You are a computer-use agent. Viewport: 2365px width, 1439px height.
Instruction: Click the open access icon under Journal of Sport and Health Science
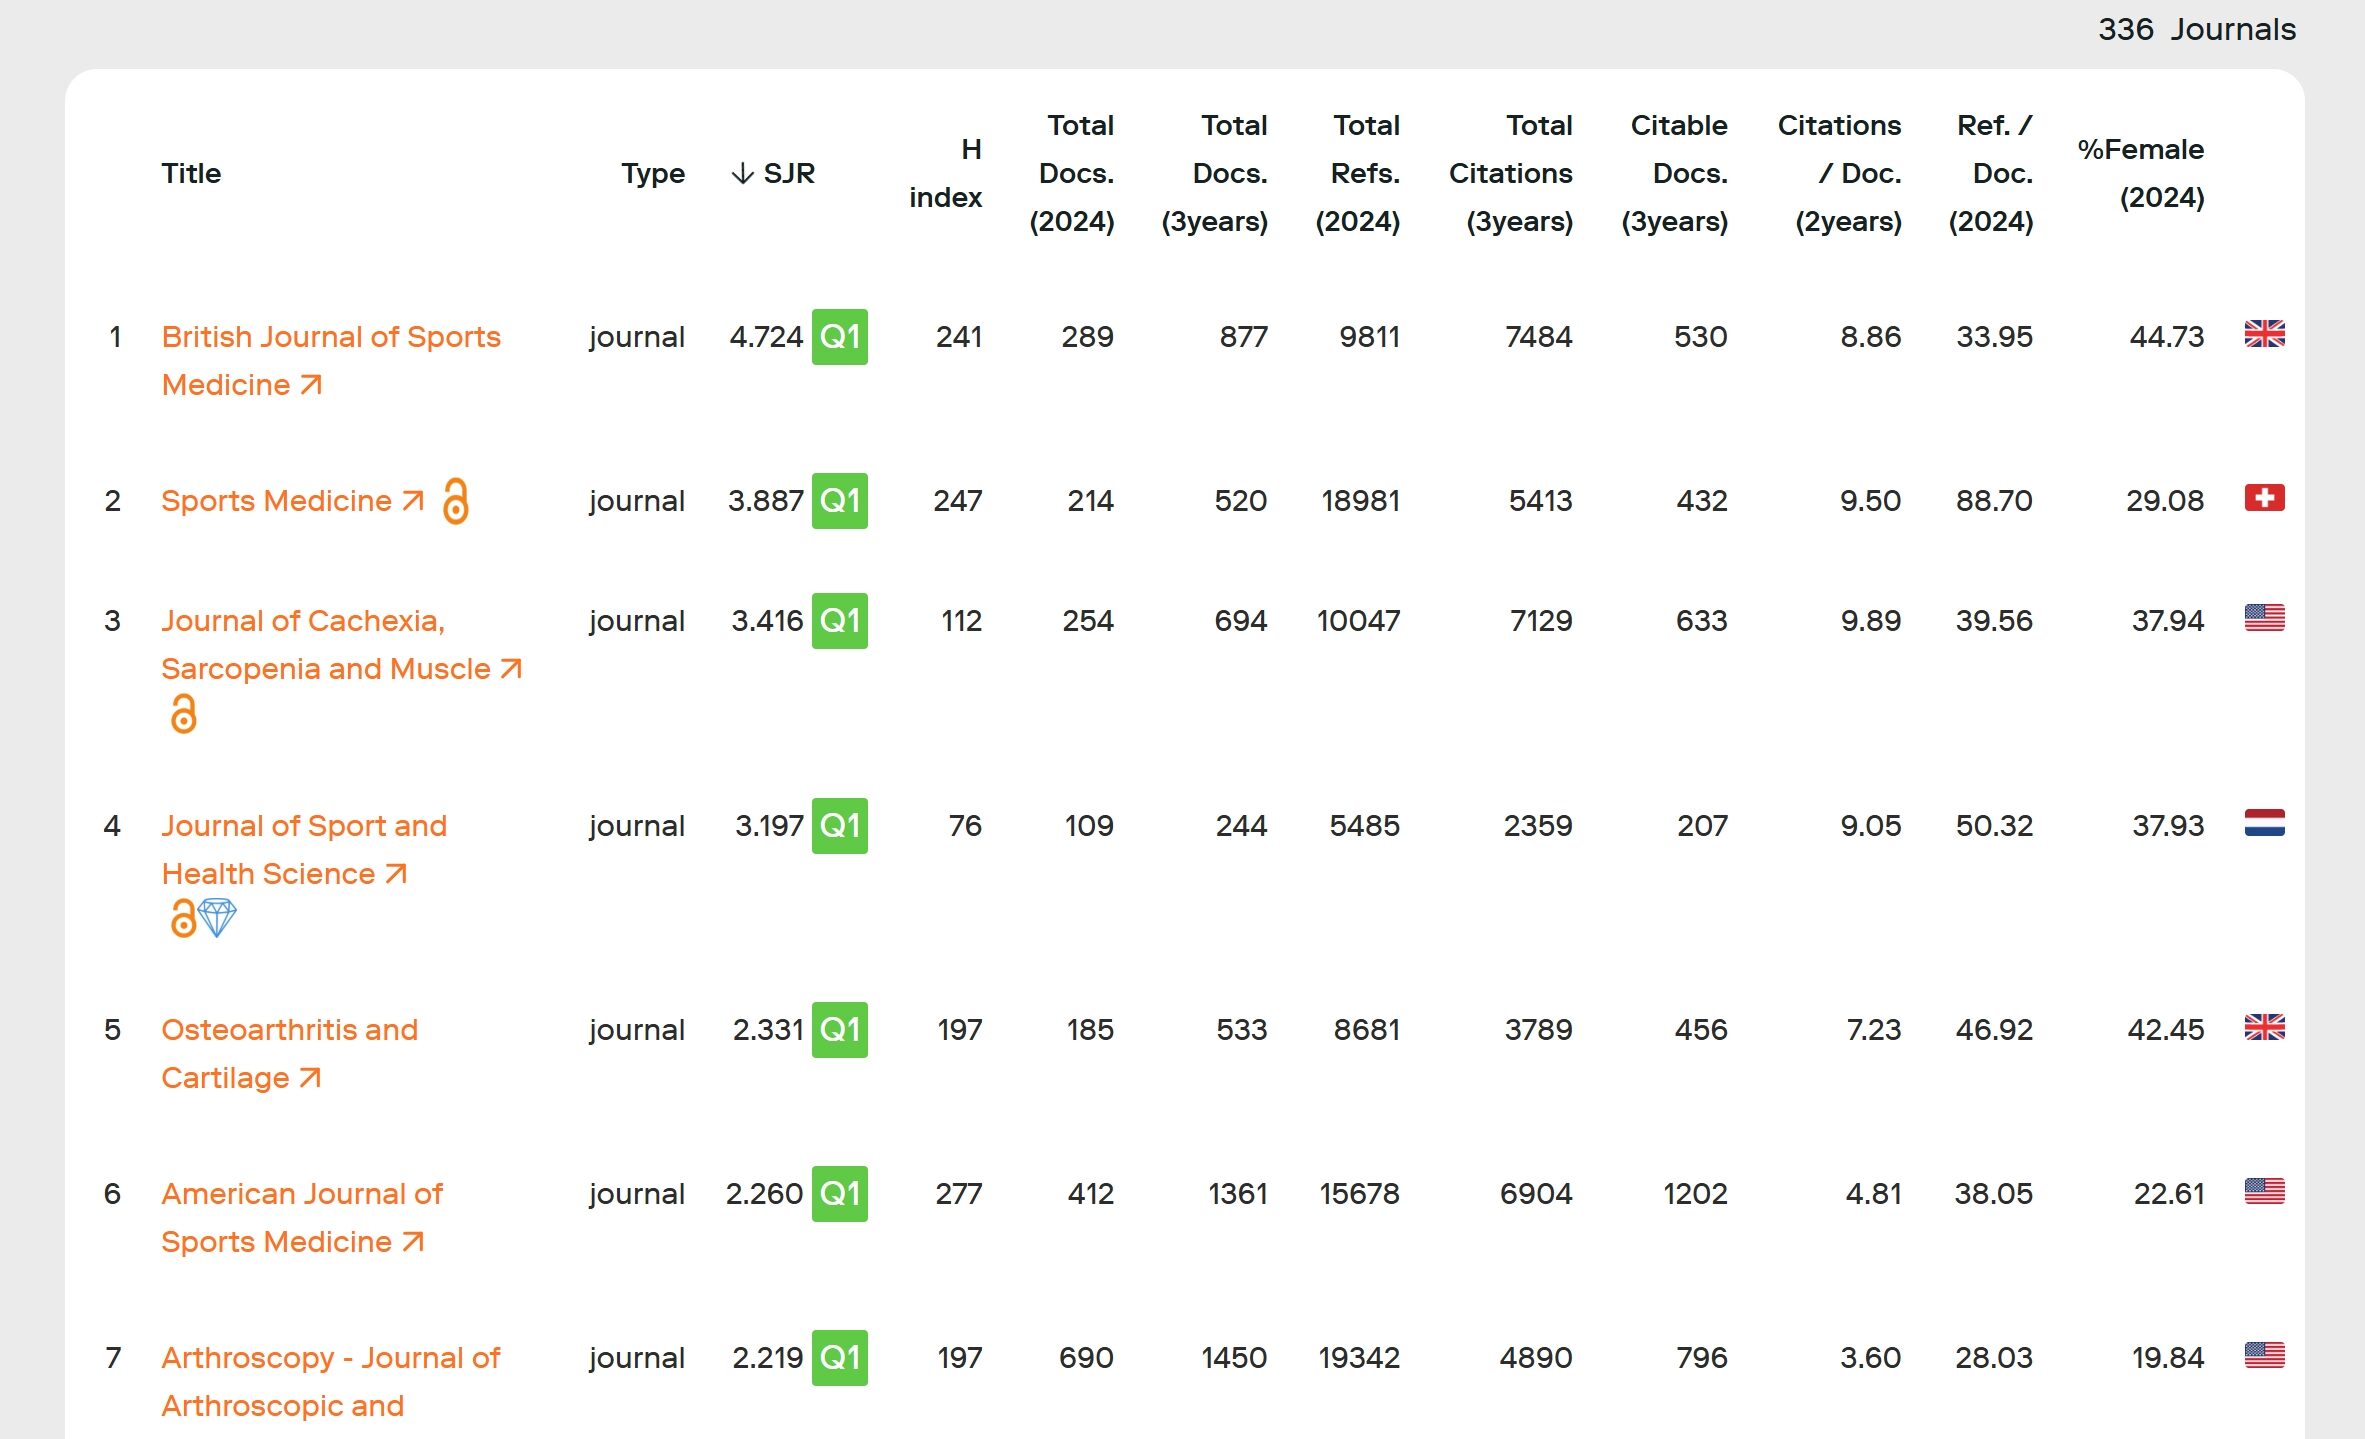click(182, 918)
